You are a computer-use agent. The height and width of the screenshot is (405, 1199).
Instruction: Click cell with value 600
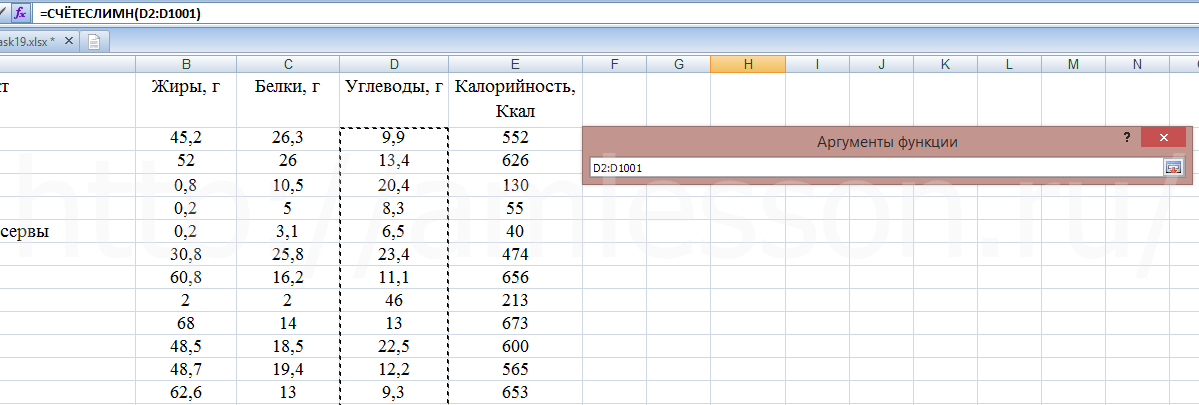click(515, 346)
